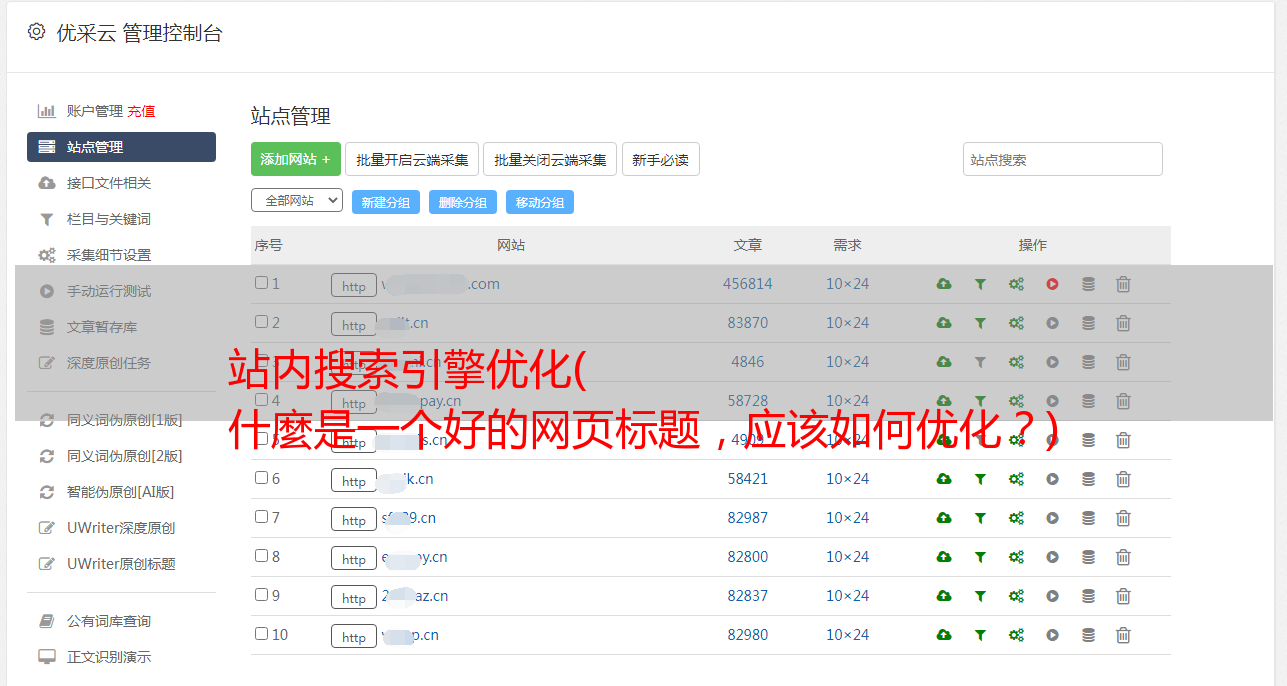This screenshot has height=686, width=1287.
Task: Open interface file settings for row 1
Action: tap(944, 284)
